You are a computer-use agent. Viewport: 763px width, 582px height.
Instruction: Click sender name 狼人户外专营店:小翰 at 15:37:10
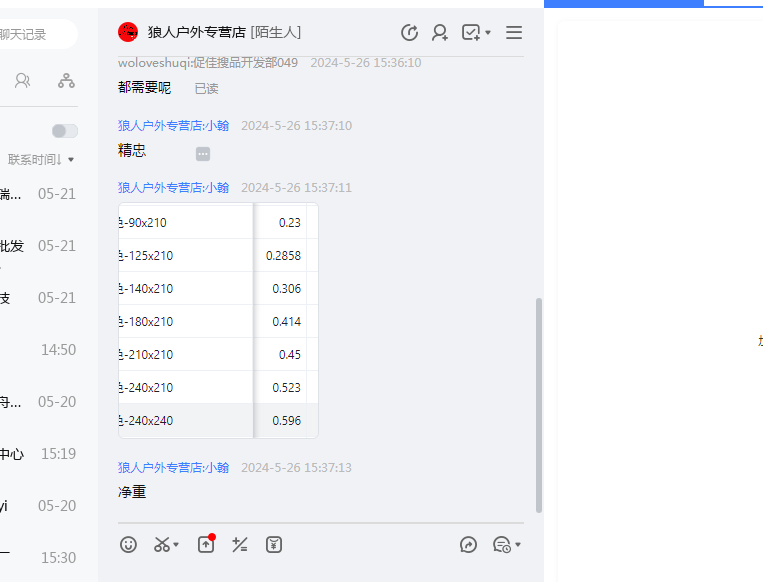pyautogui.click(x=173, y=126)
